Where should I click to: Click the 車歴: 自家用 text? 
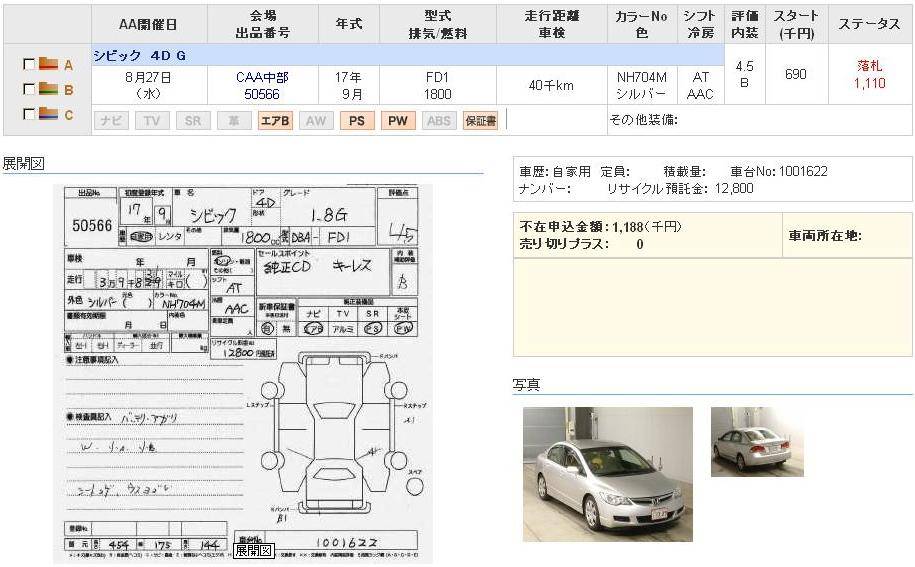555,172
